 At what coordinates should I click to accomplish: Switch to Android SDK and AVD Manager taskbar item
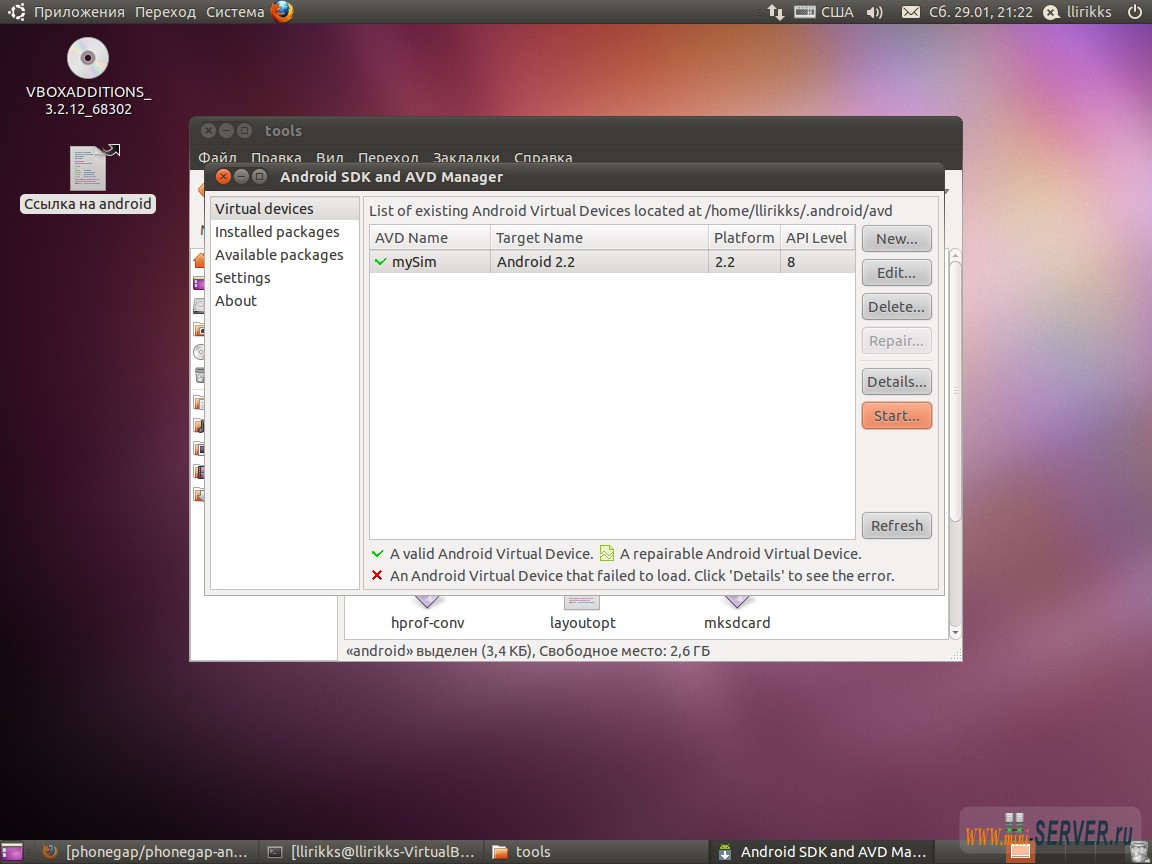coord(821,852)
